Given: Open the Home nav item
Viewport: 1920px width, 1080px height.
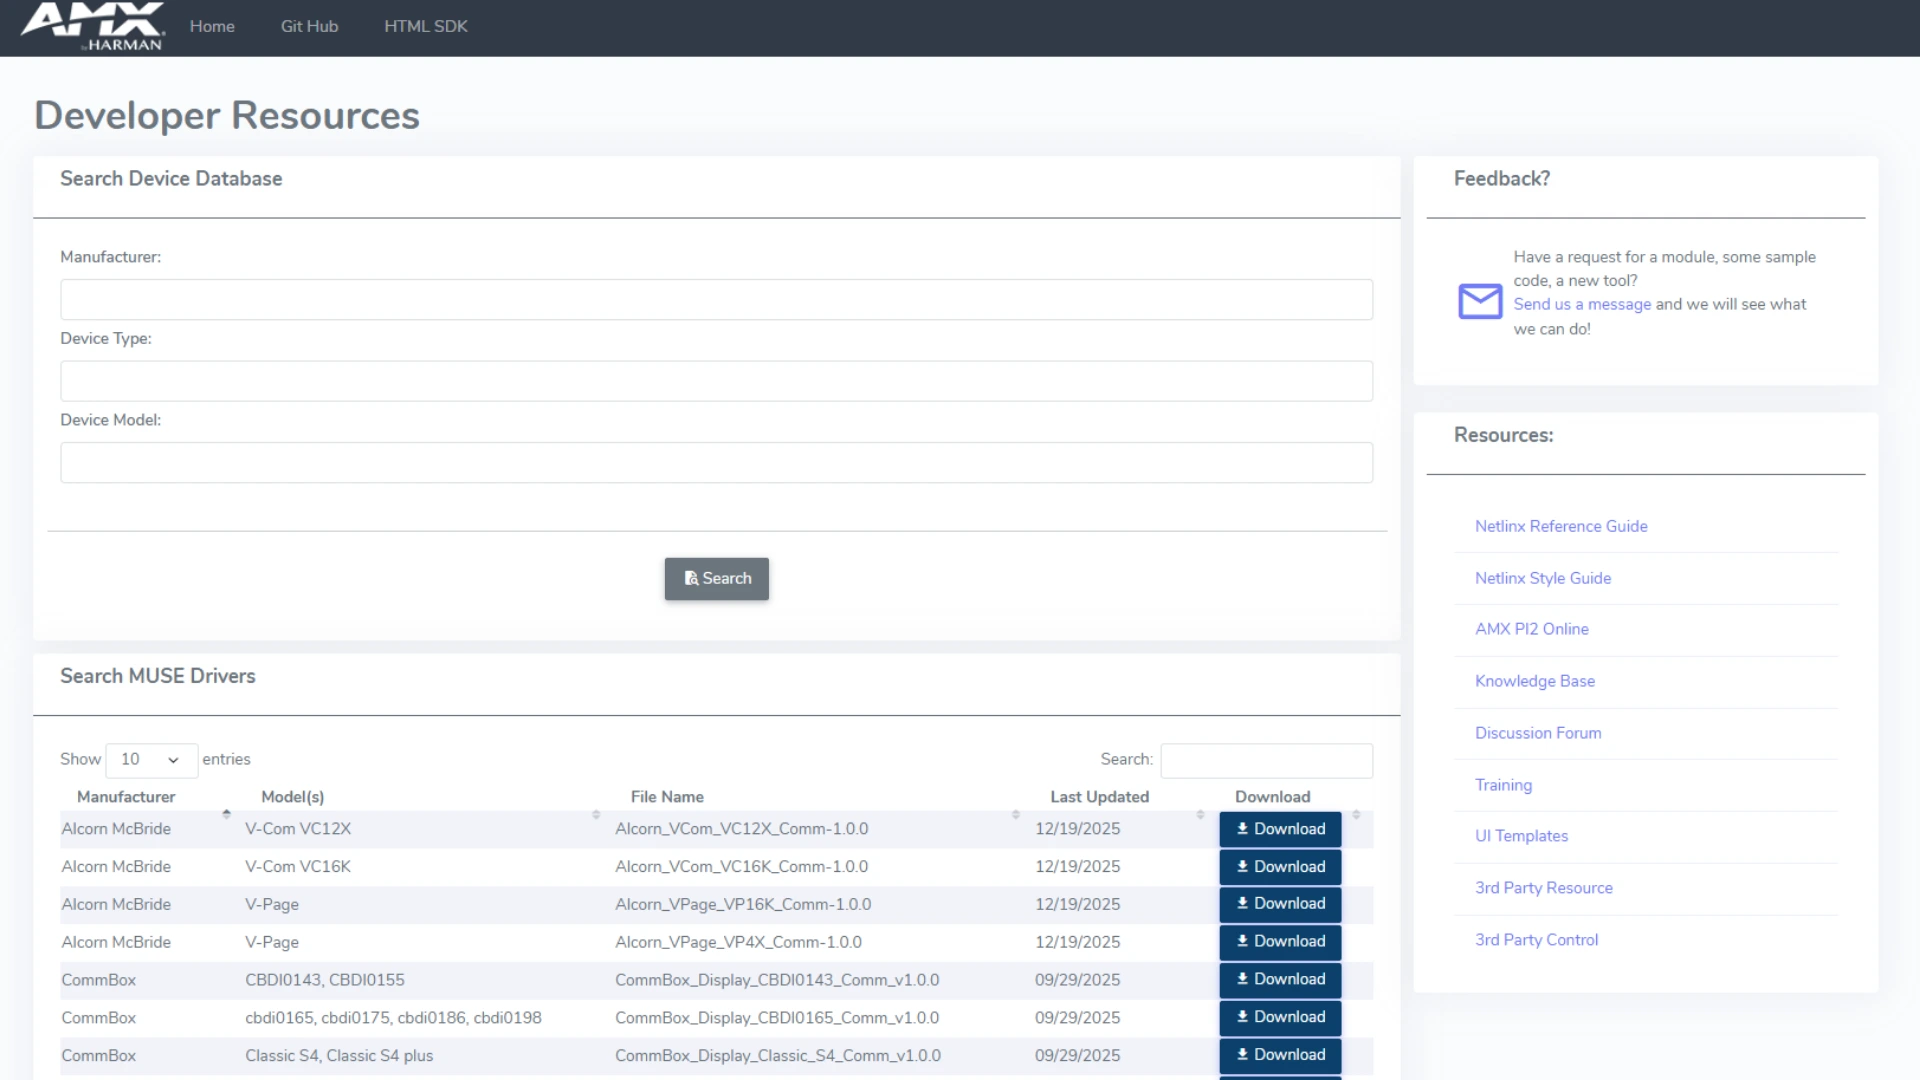Looking at the screenshot, I should point(212,27).
